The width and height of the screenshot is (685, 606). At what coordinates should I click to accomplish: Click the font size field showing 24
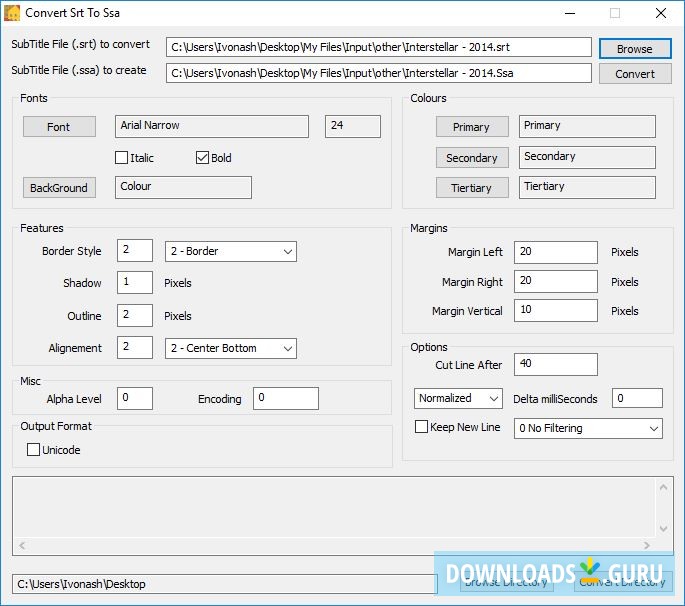(353, 126)
